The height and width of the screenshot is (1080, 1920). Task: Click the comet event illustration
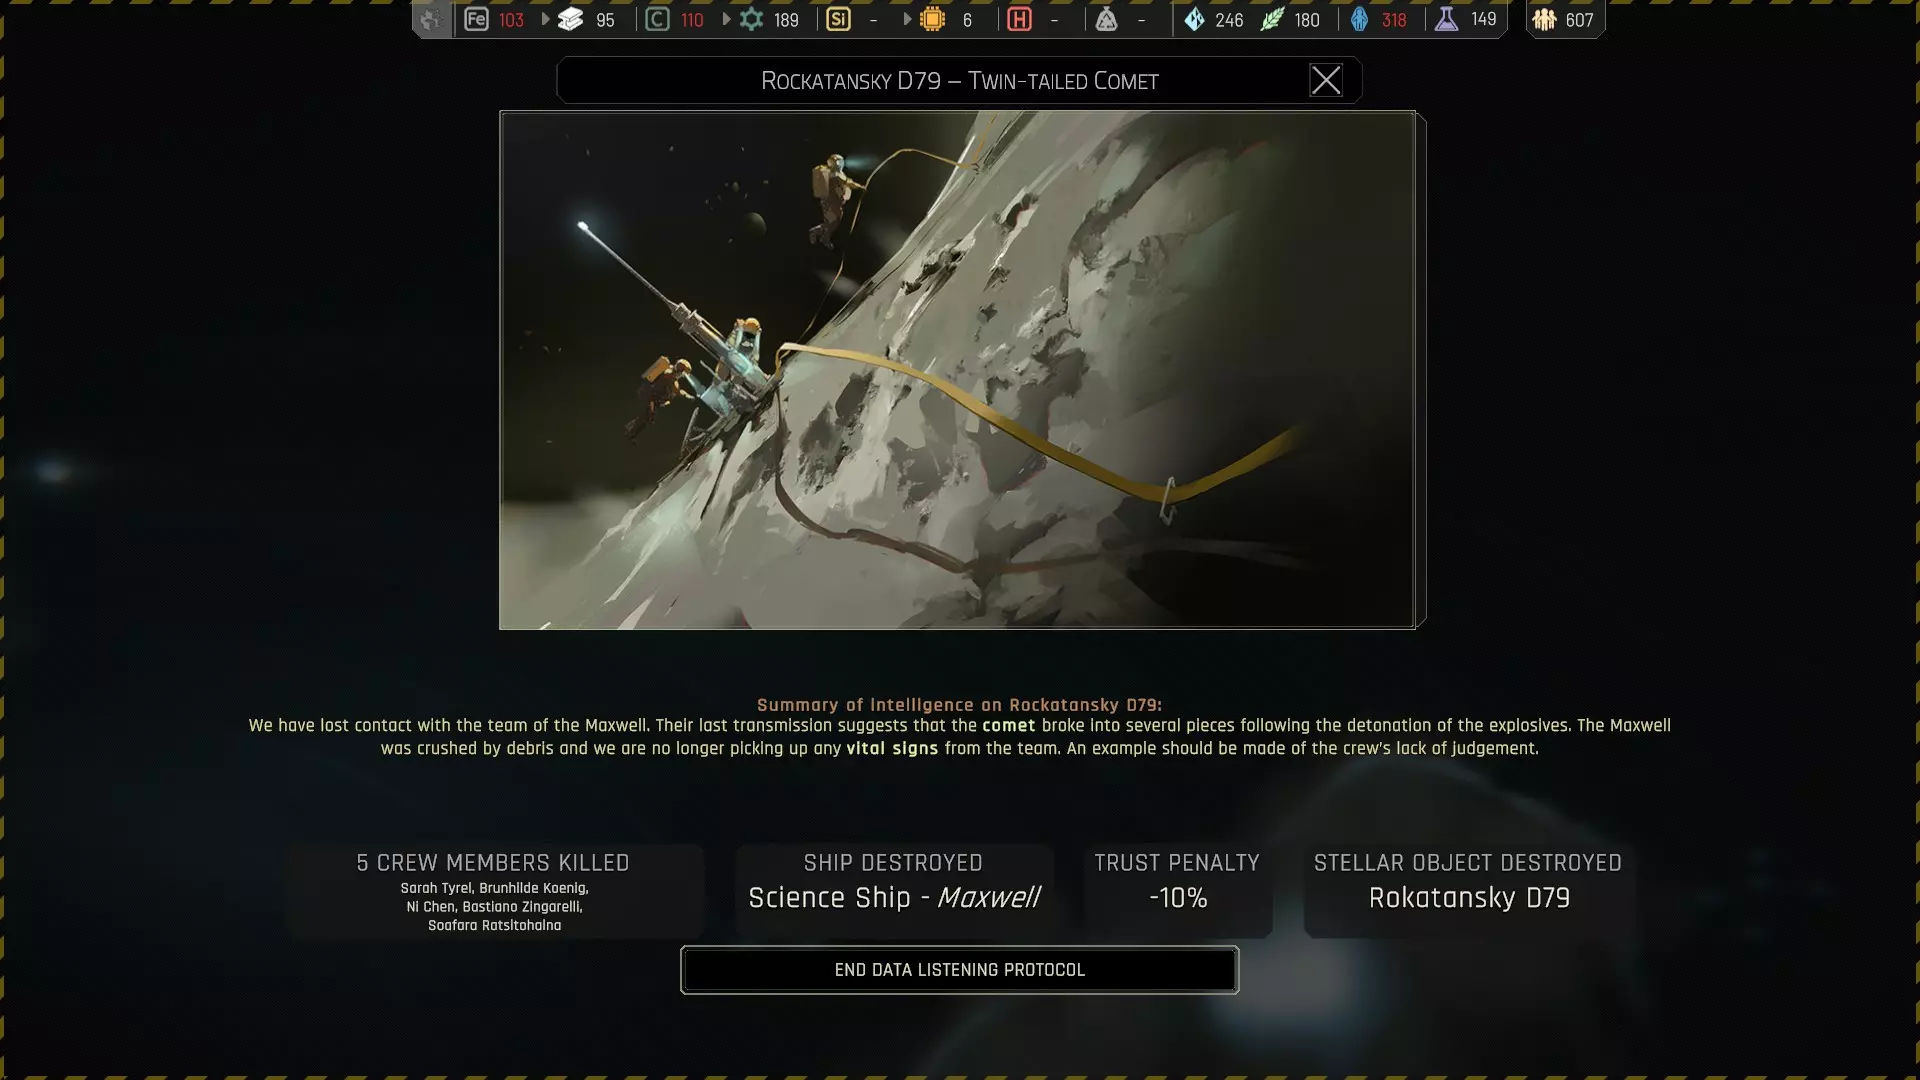(x=957, y=369)
